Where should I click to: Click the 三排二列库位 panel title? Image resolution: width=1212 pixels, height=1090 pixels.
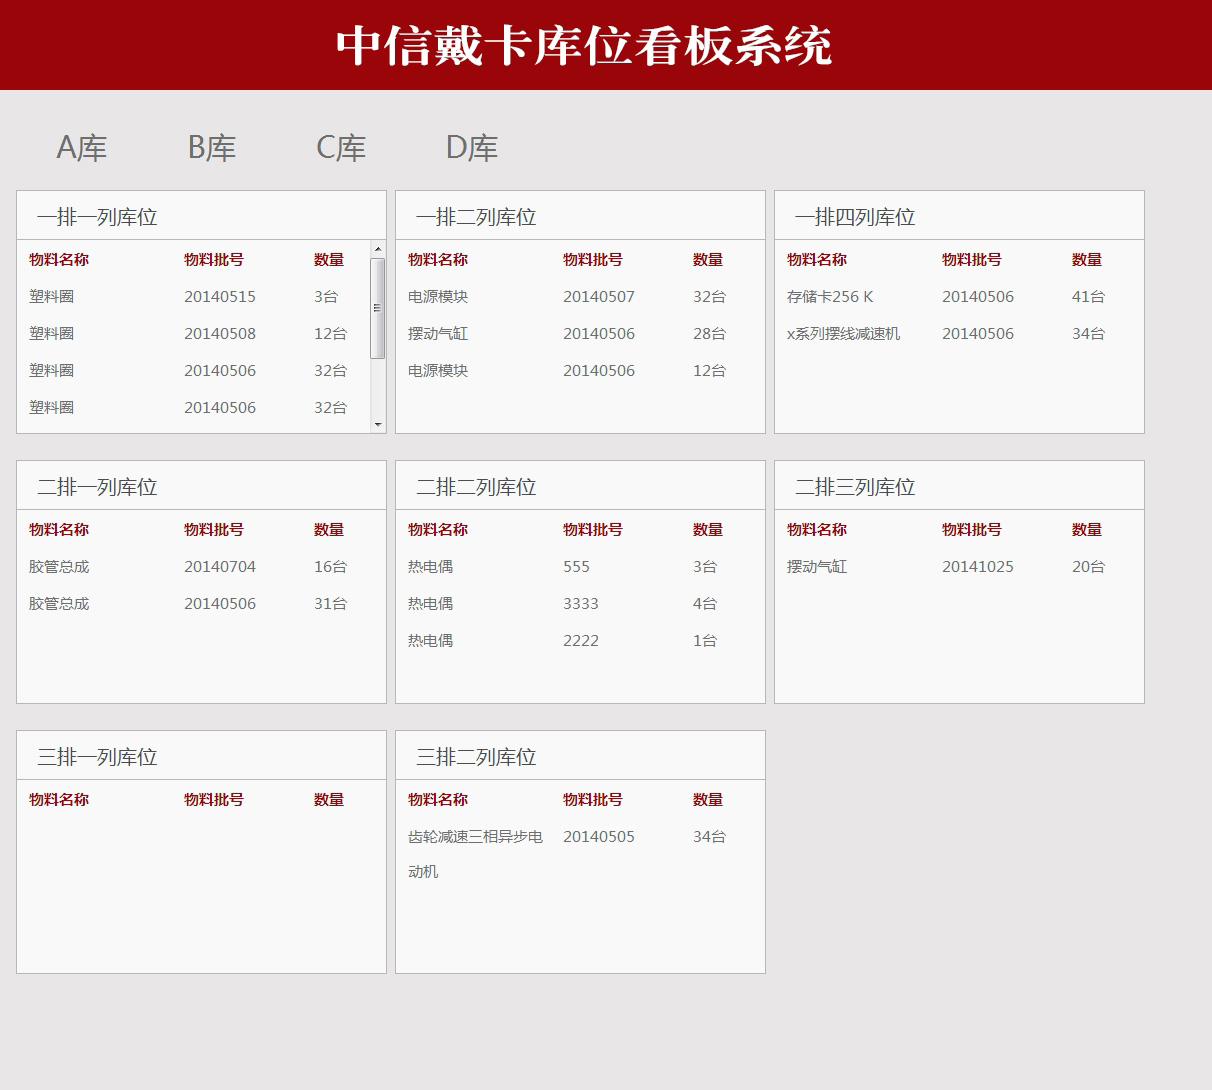(x=476, y=757)
